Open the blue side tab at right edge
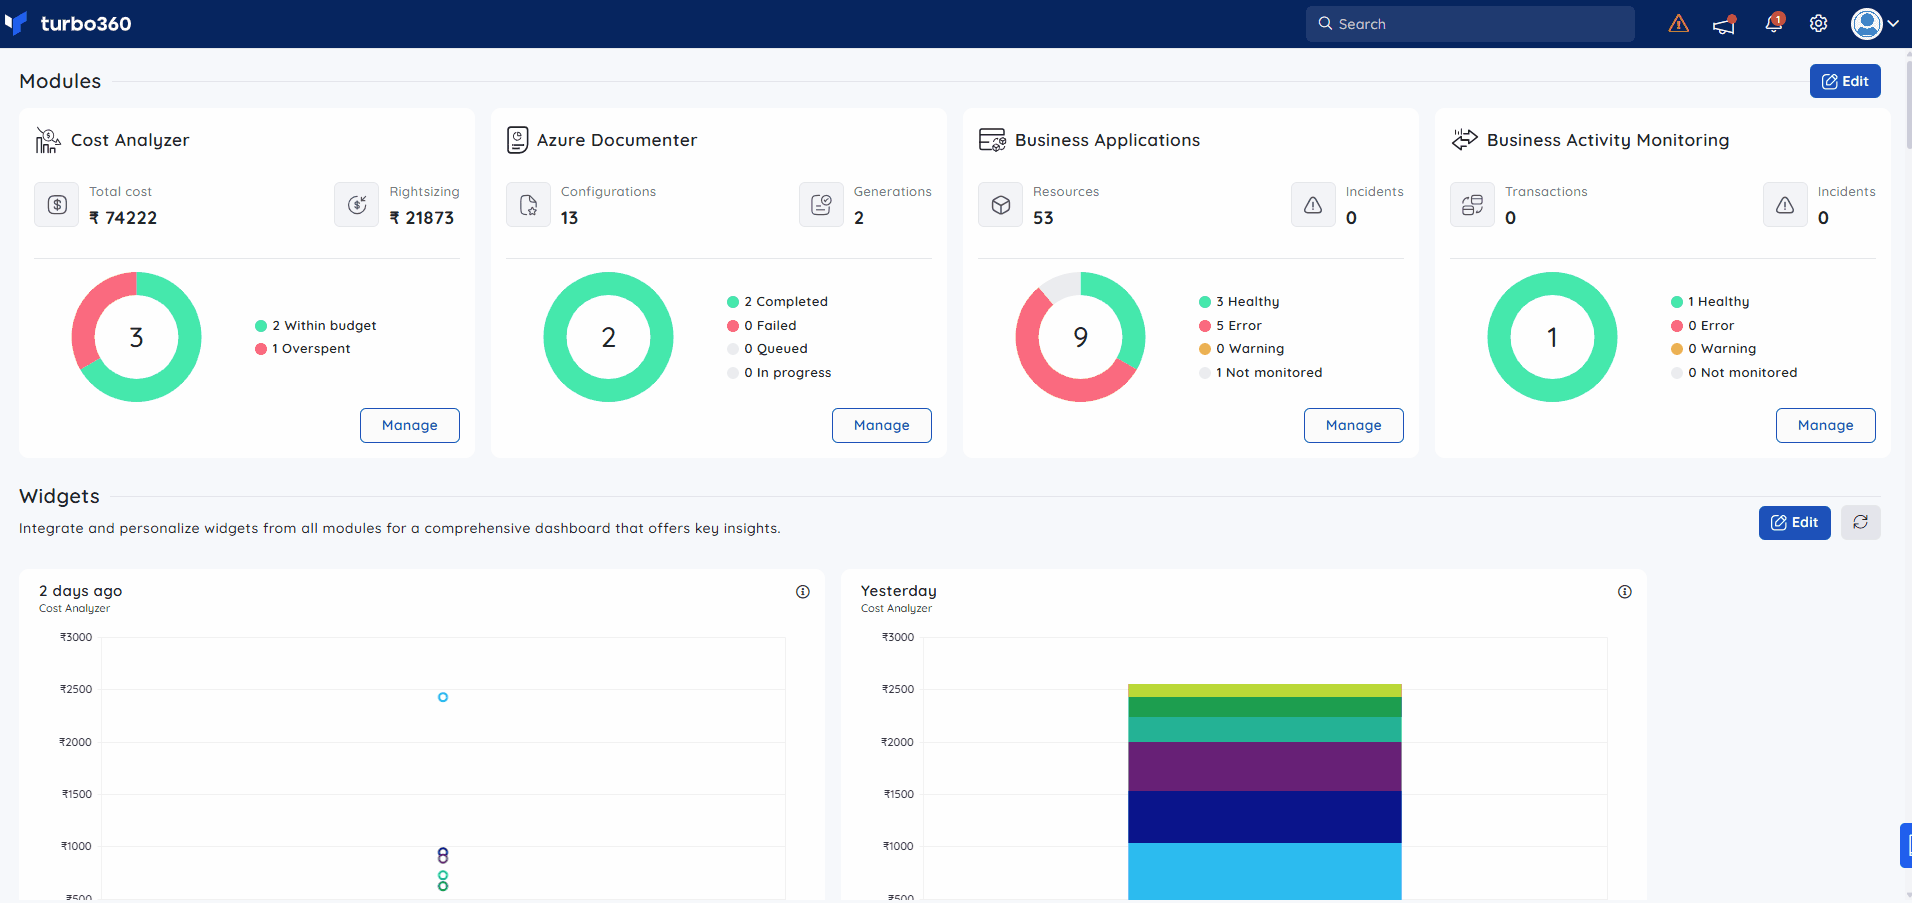Screen dimensions: 1912x903 pyautogui.click(x=1906, y=845)
